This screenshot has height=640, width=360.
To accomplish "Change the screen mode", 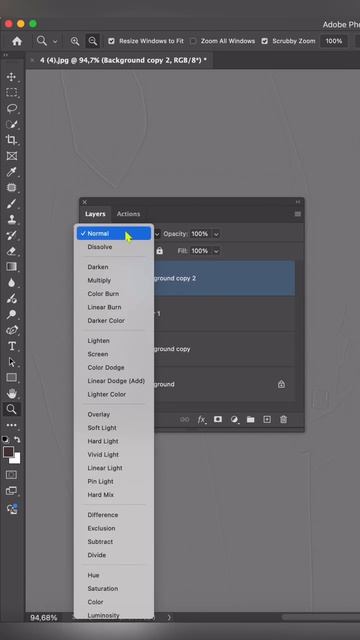I will 11,491.
